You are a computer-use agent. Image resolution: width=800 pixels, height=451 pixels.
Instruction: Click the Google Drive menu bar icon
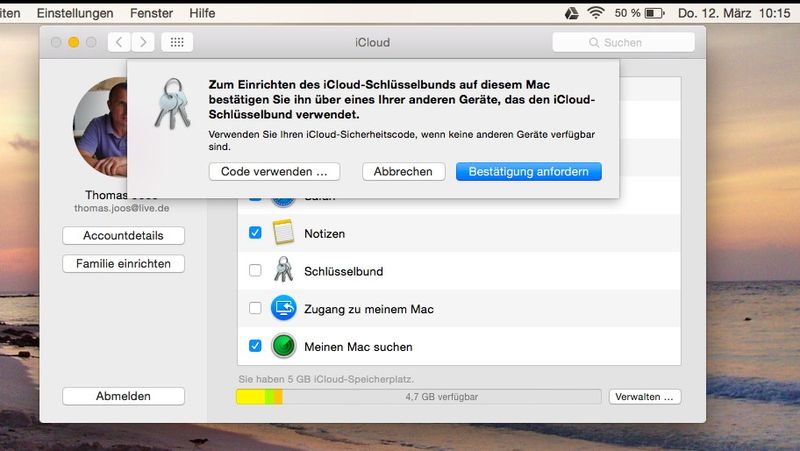(x=571, y=13)
